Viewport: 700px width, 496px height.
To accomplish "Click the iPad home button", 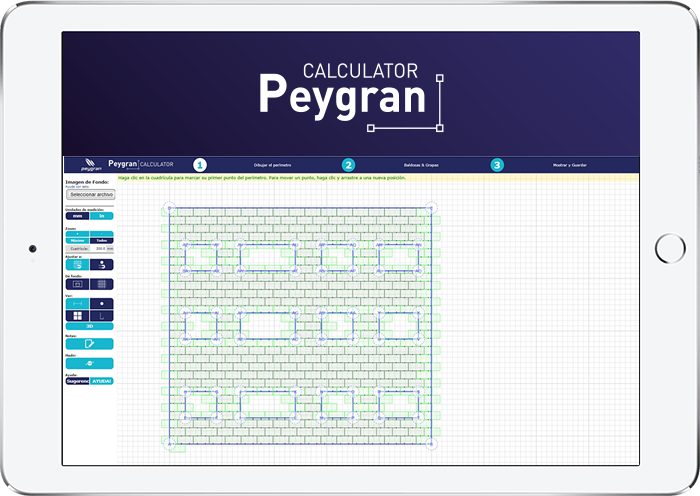I will pos(670,248).
